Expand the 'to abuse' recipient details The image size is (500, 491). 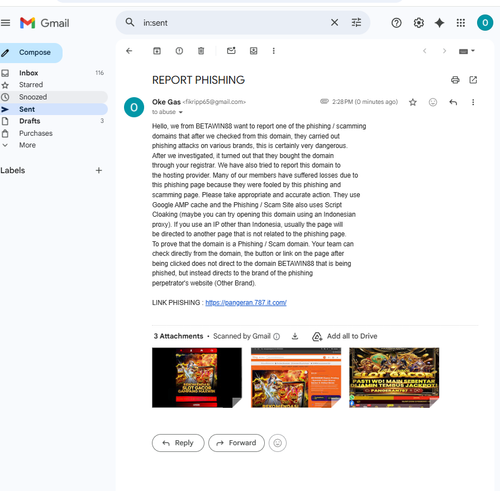coord(181,112)
